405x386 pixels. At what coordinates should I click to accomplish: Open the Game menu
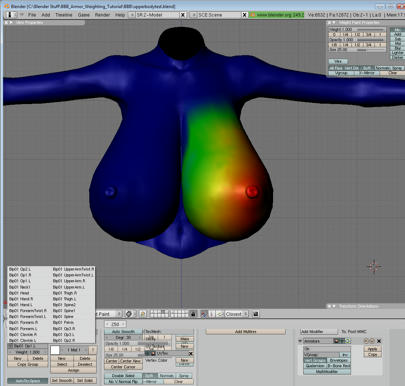(x=84, y=15)
